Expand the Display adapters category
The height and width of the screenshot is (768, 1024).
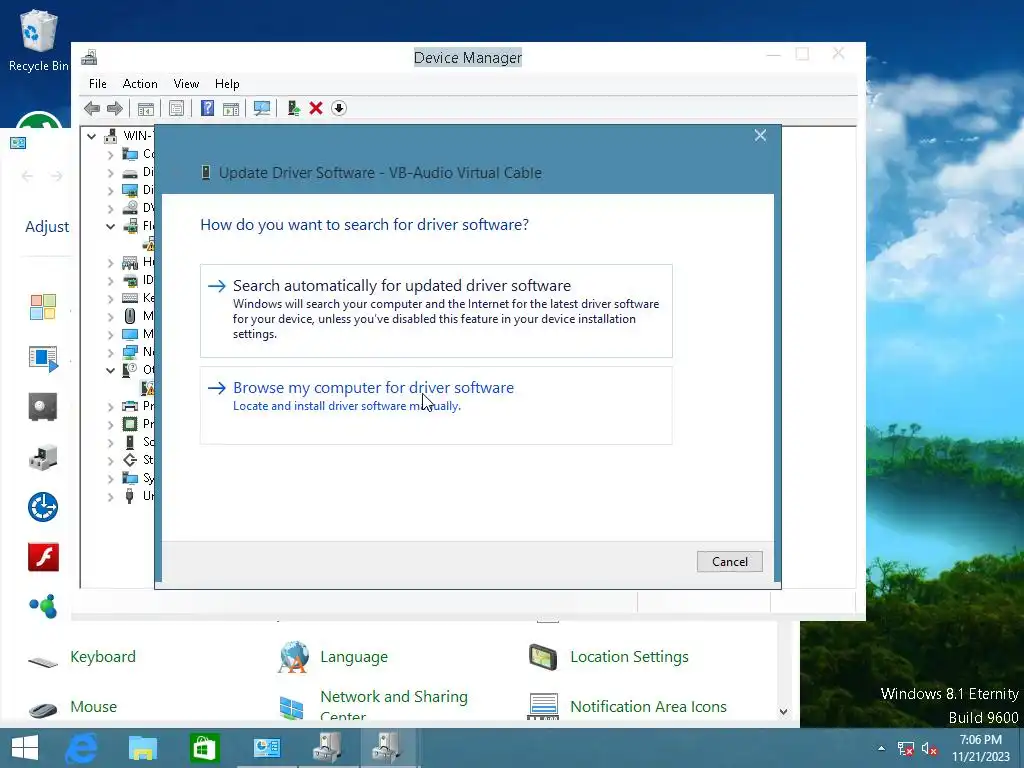pyautogui.click(x=110, y=191)
